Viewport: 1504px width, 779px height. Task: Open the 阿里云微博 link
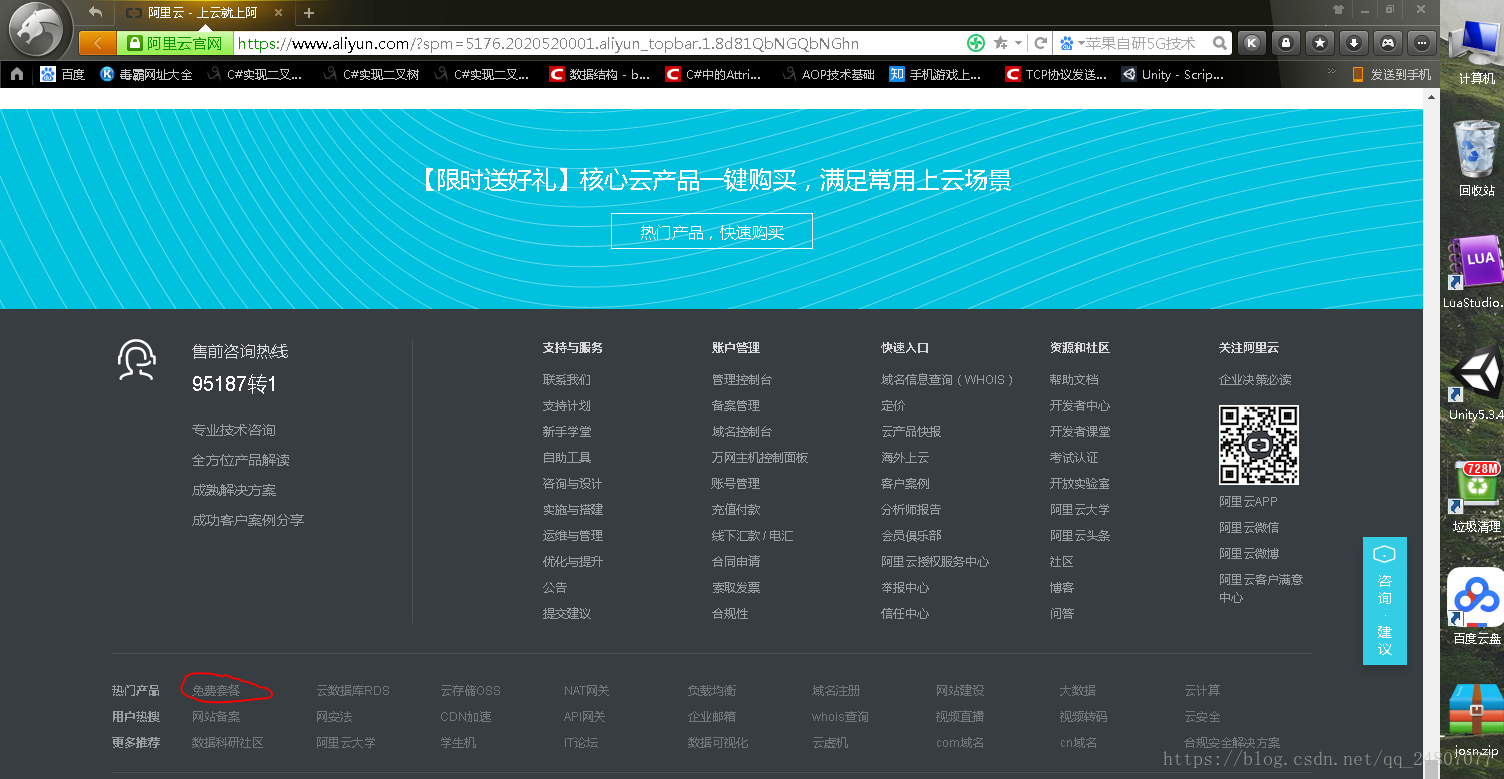point(1249,554)
